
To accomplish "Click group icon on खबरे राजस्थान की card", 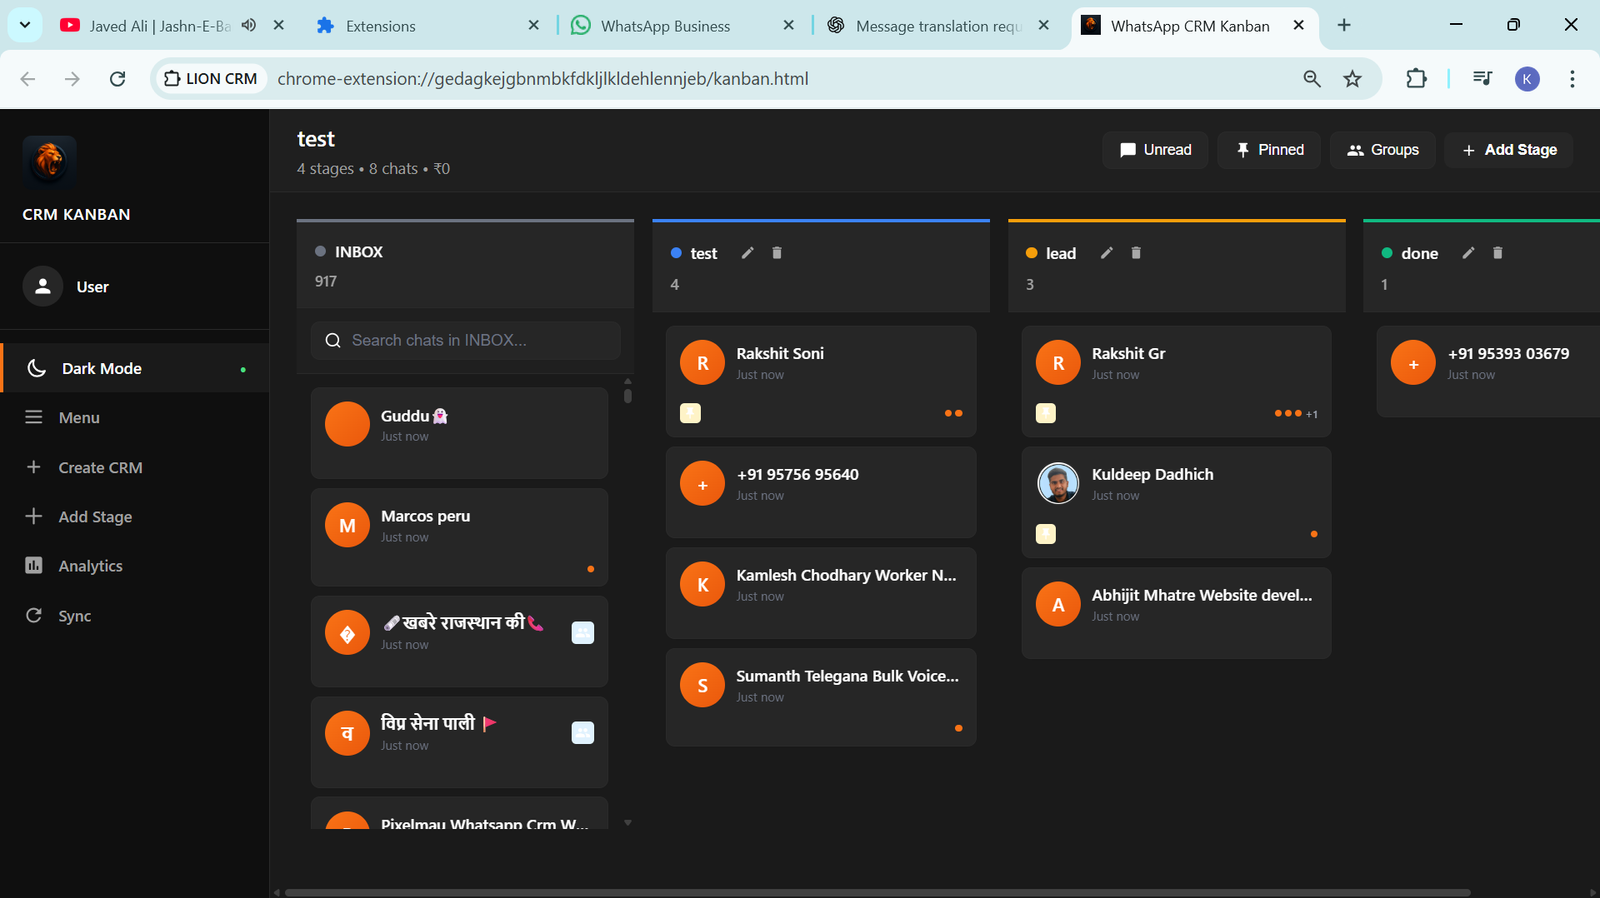I will click(583, 632).
